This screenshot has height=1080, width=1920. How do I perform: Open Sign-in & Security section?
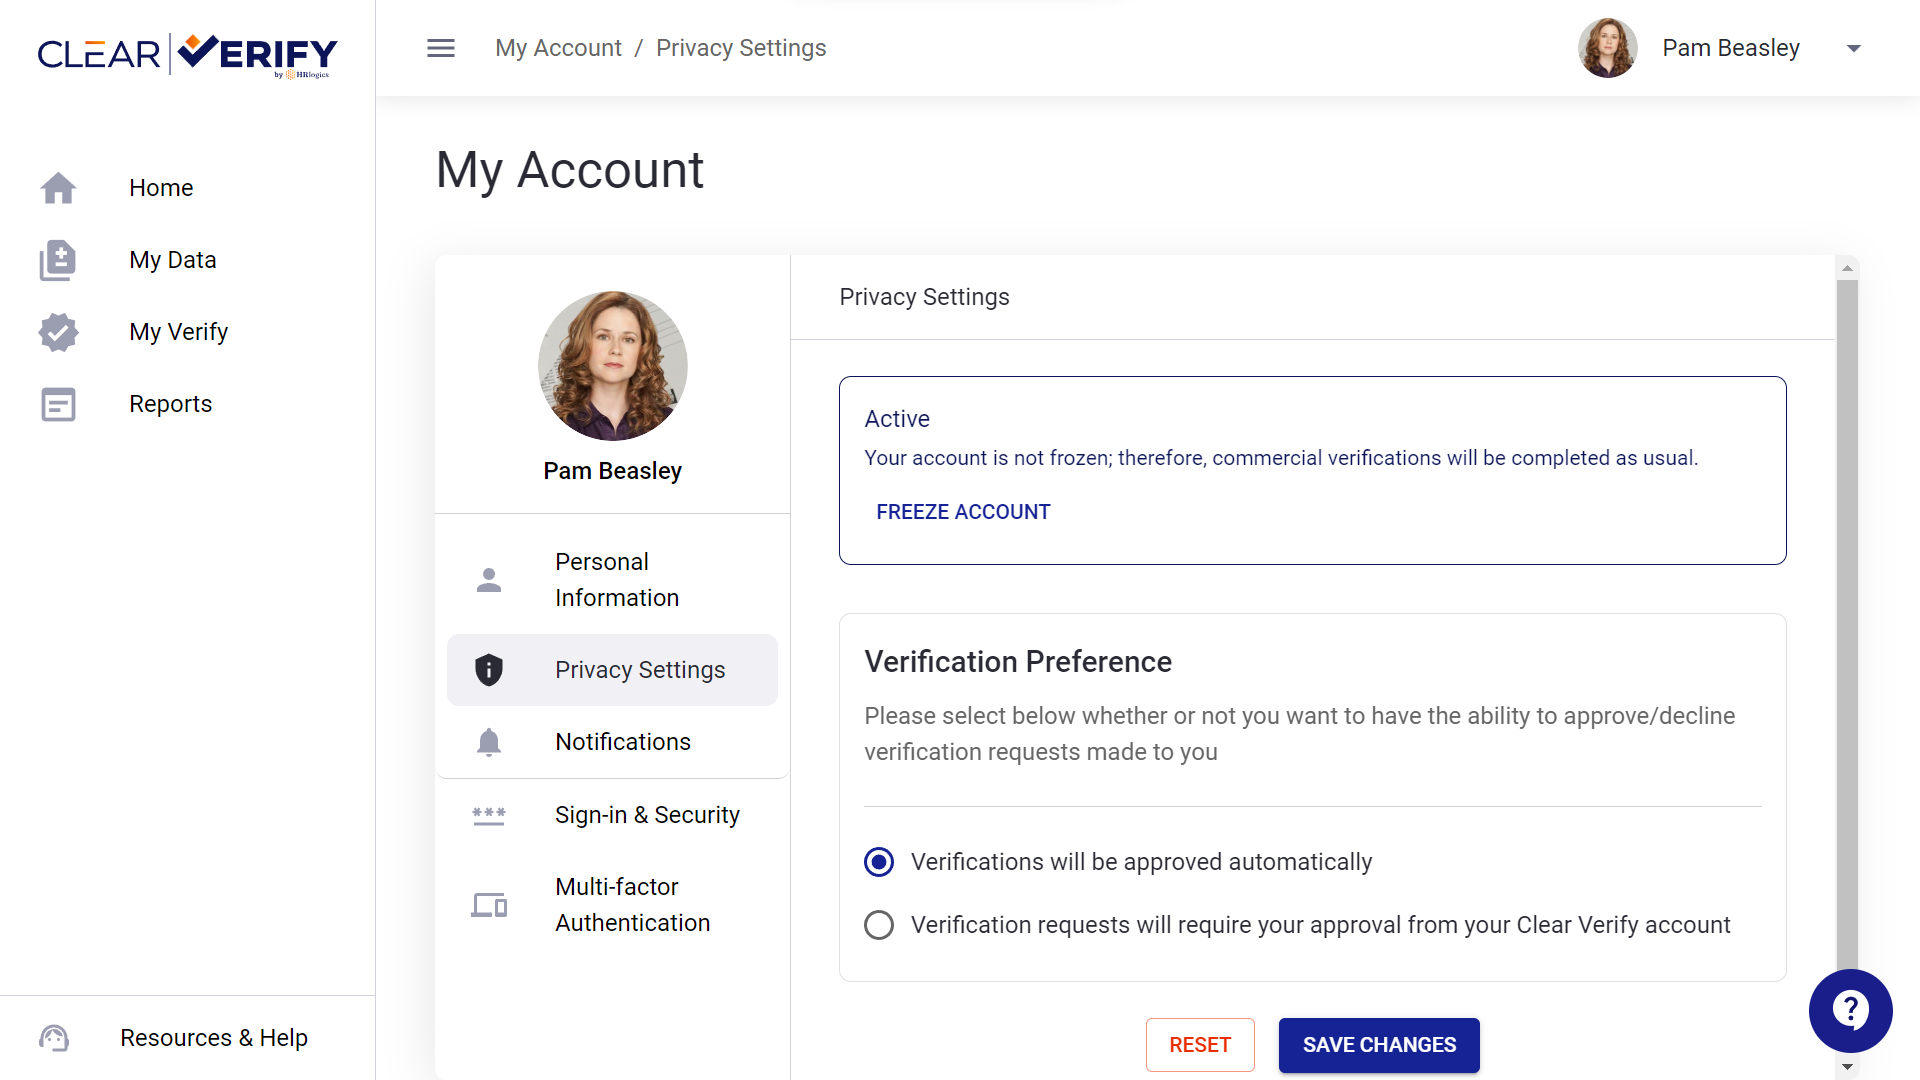[x=612, y=815]
